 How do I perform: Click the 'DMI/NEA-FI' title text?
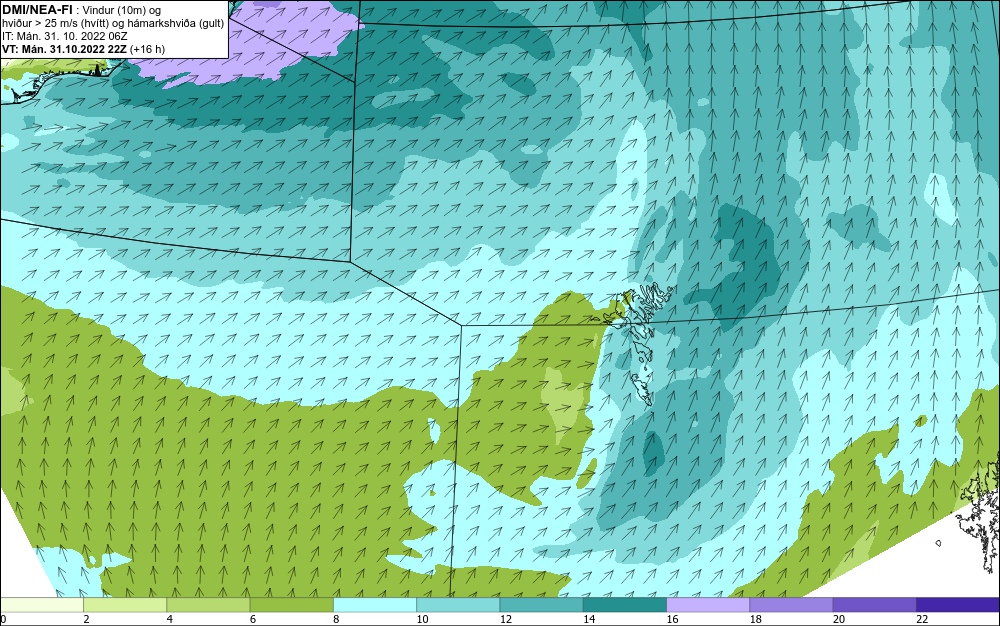coord(37,10)
